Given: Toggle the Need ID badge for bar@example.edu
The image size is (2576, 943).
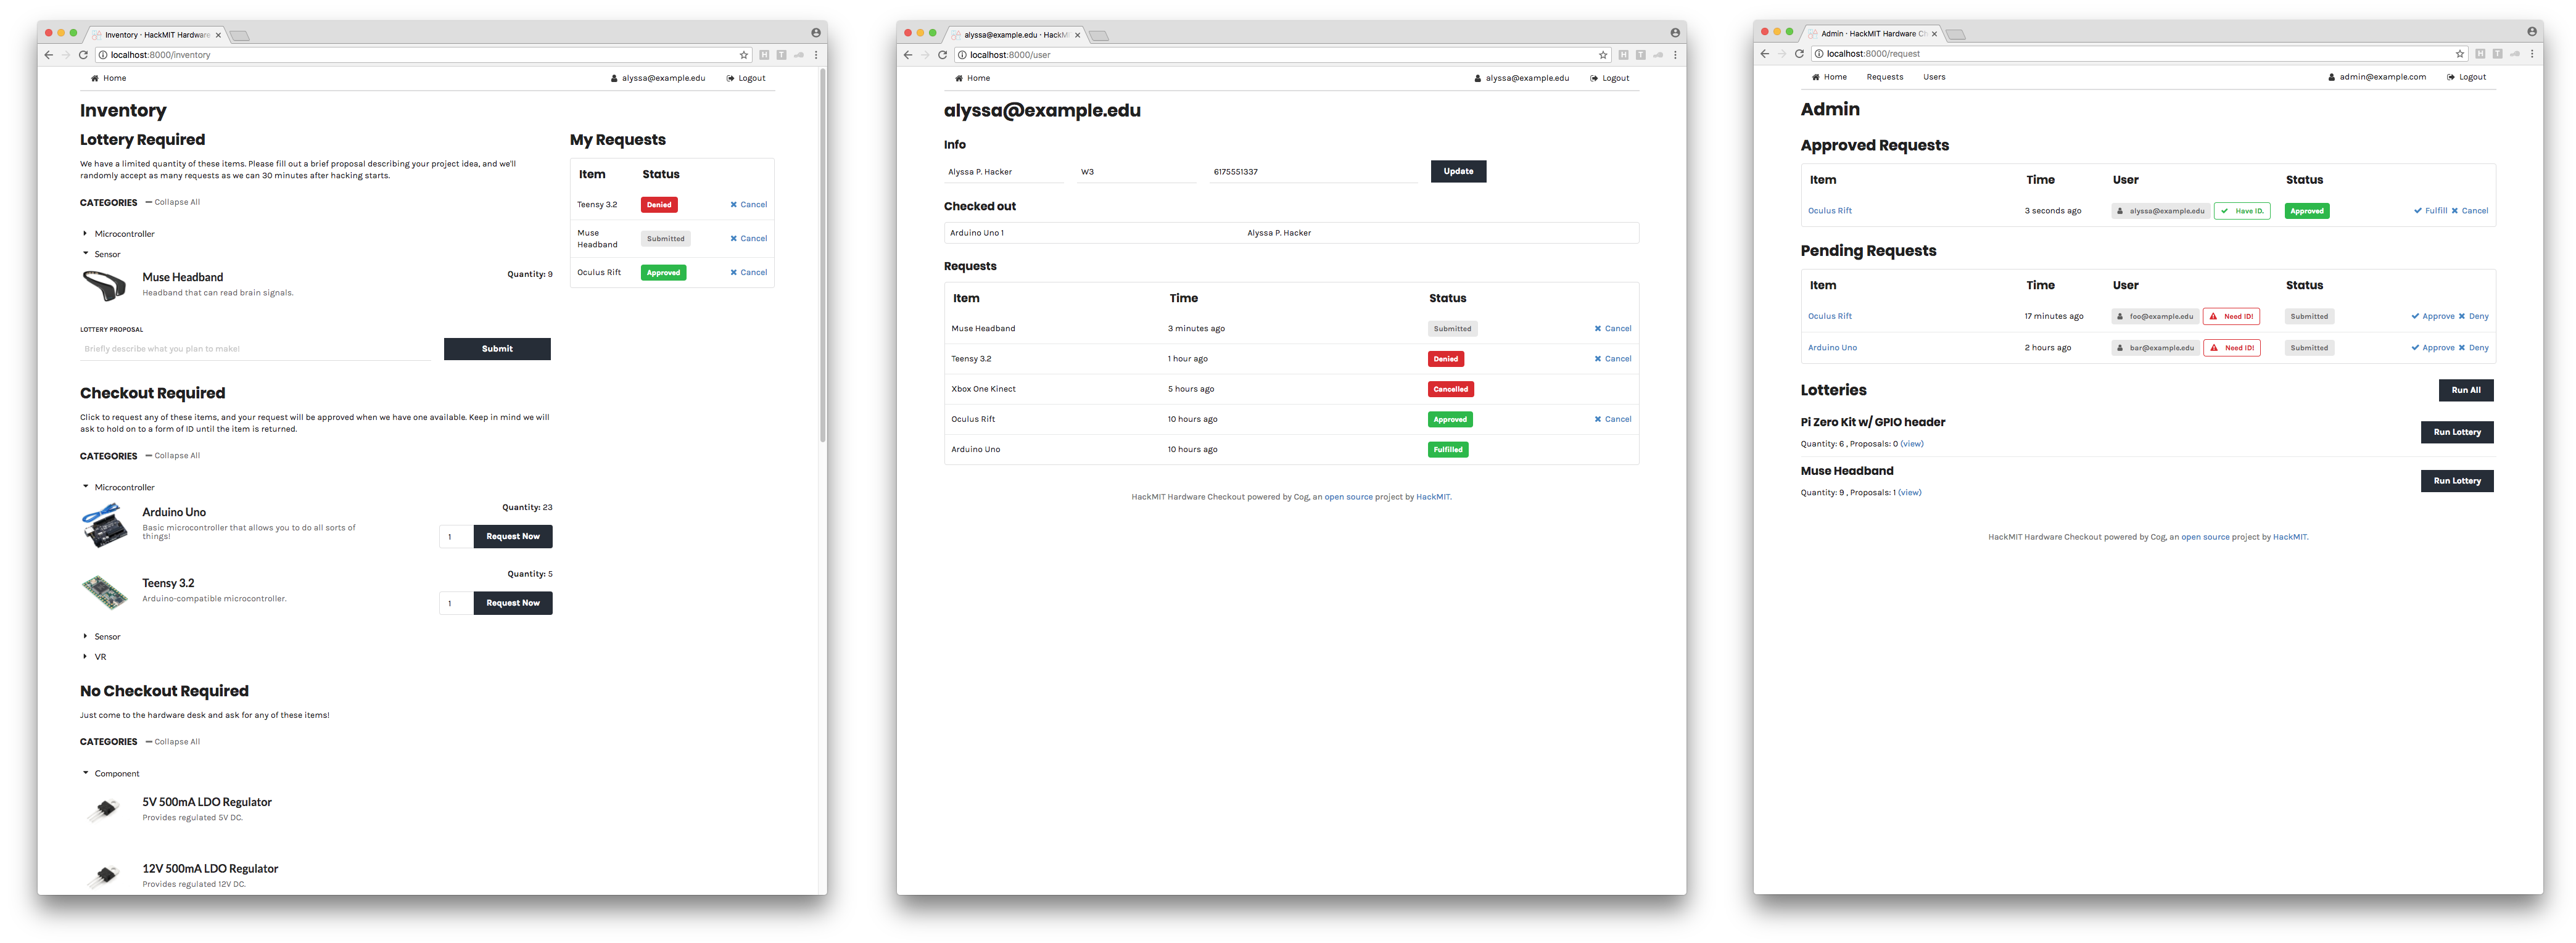Looking at the screenshot, I should coord(2231,348).
